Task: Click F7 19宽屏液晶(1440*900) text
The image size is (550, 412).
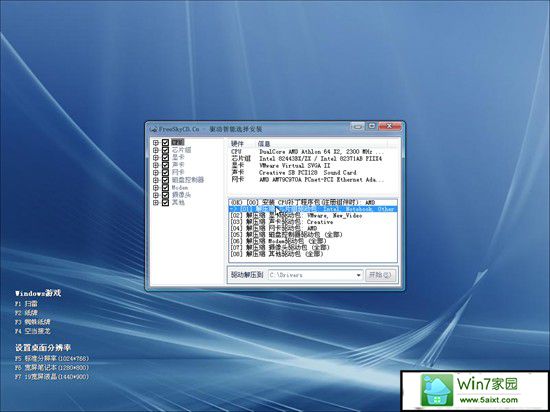Action: coord(52,377)
